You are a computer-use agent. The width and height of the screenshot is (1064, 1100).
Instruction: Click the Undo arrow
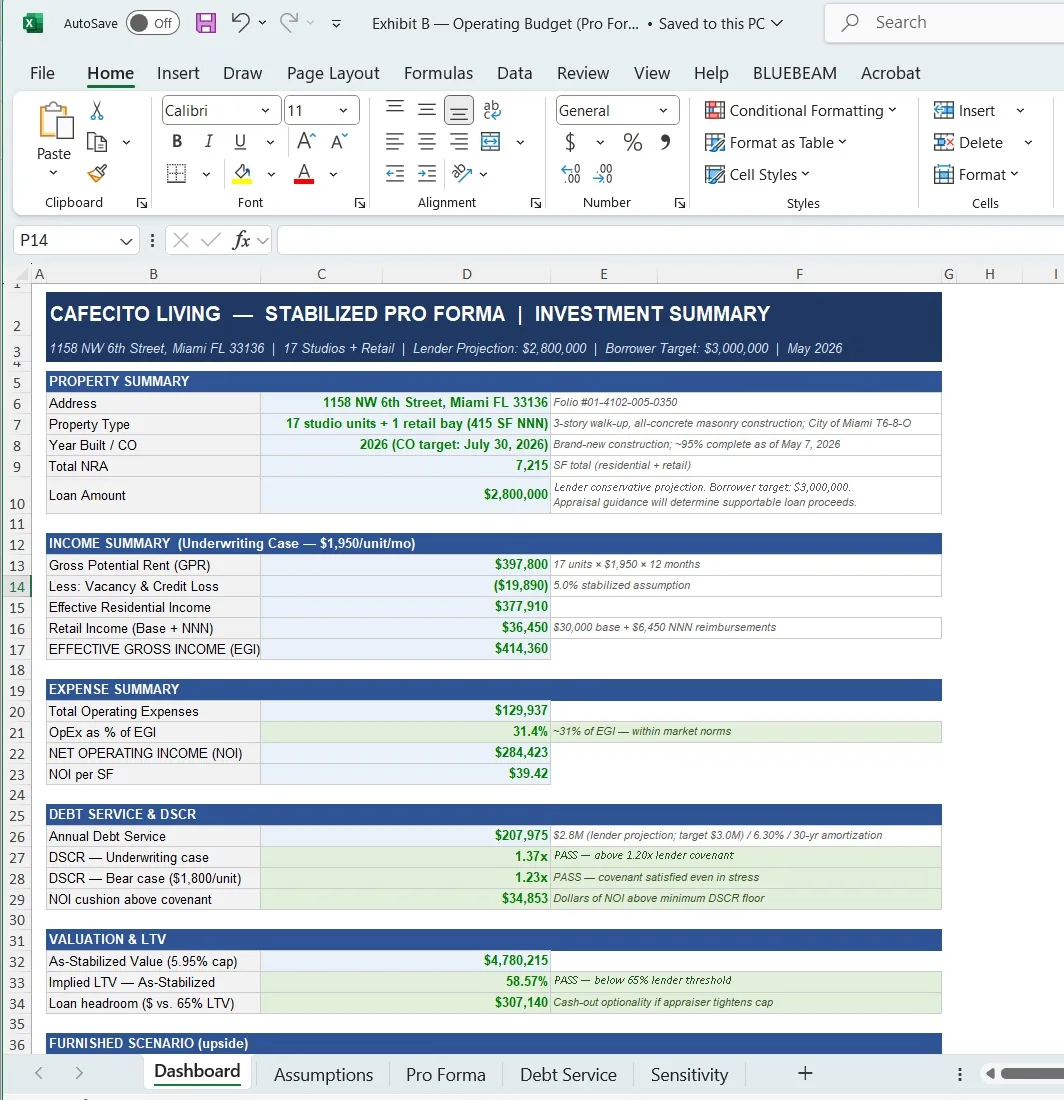click(241, 22)
